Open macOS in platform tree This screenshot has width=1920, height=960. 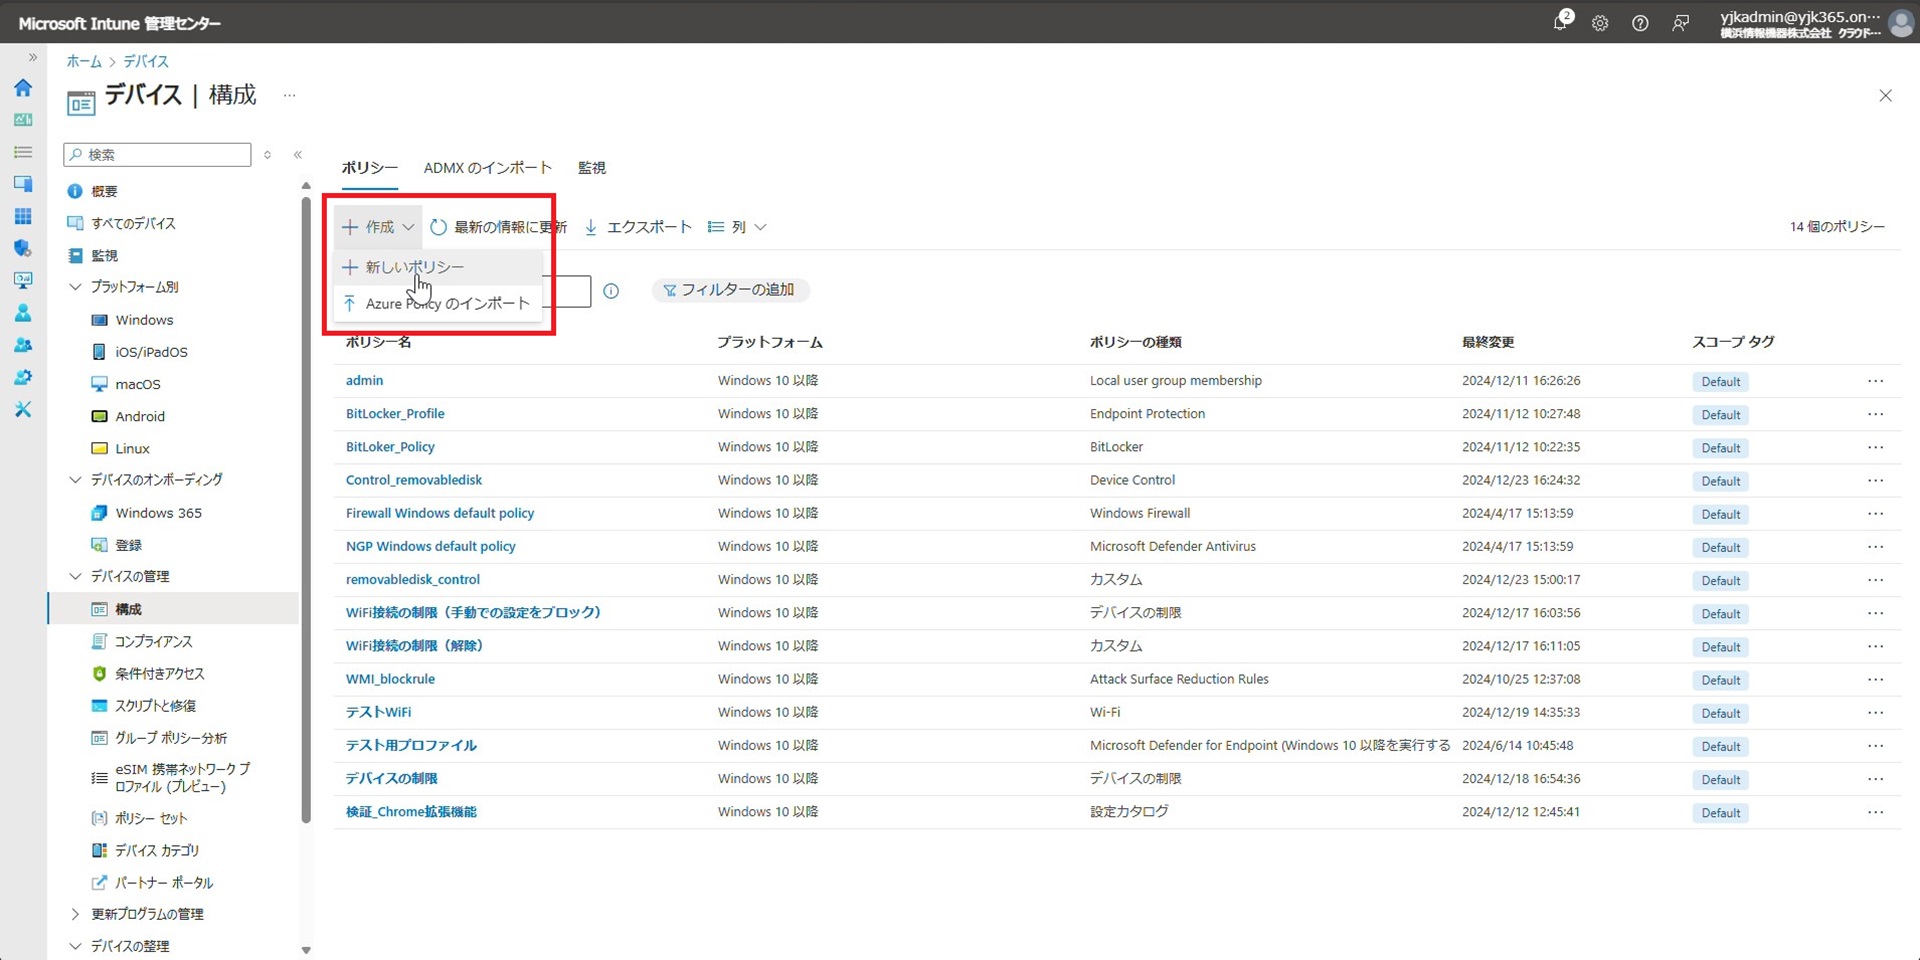(x=137, y=384)
